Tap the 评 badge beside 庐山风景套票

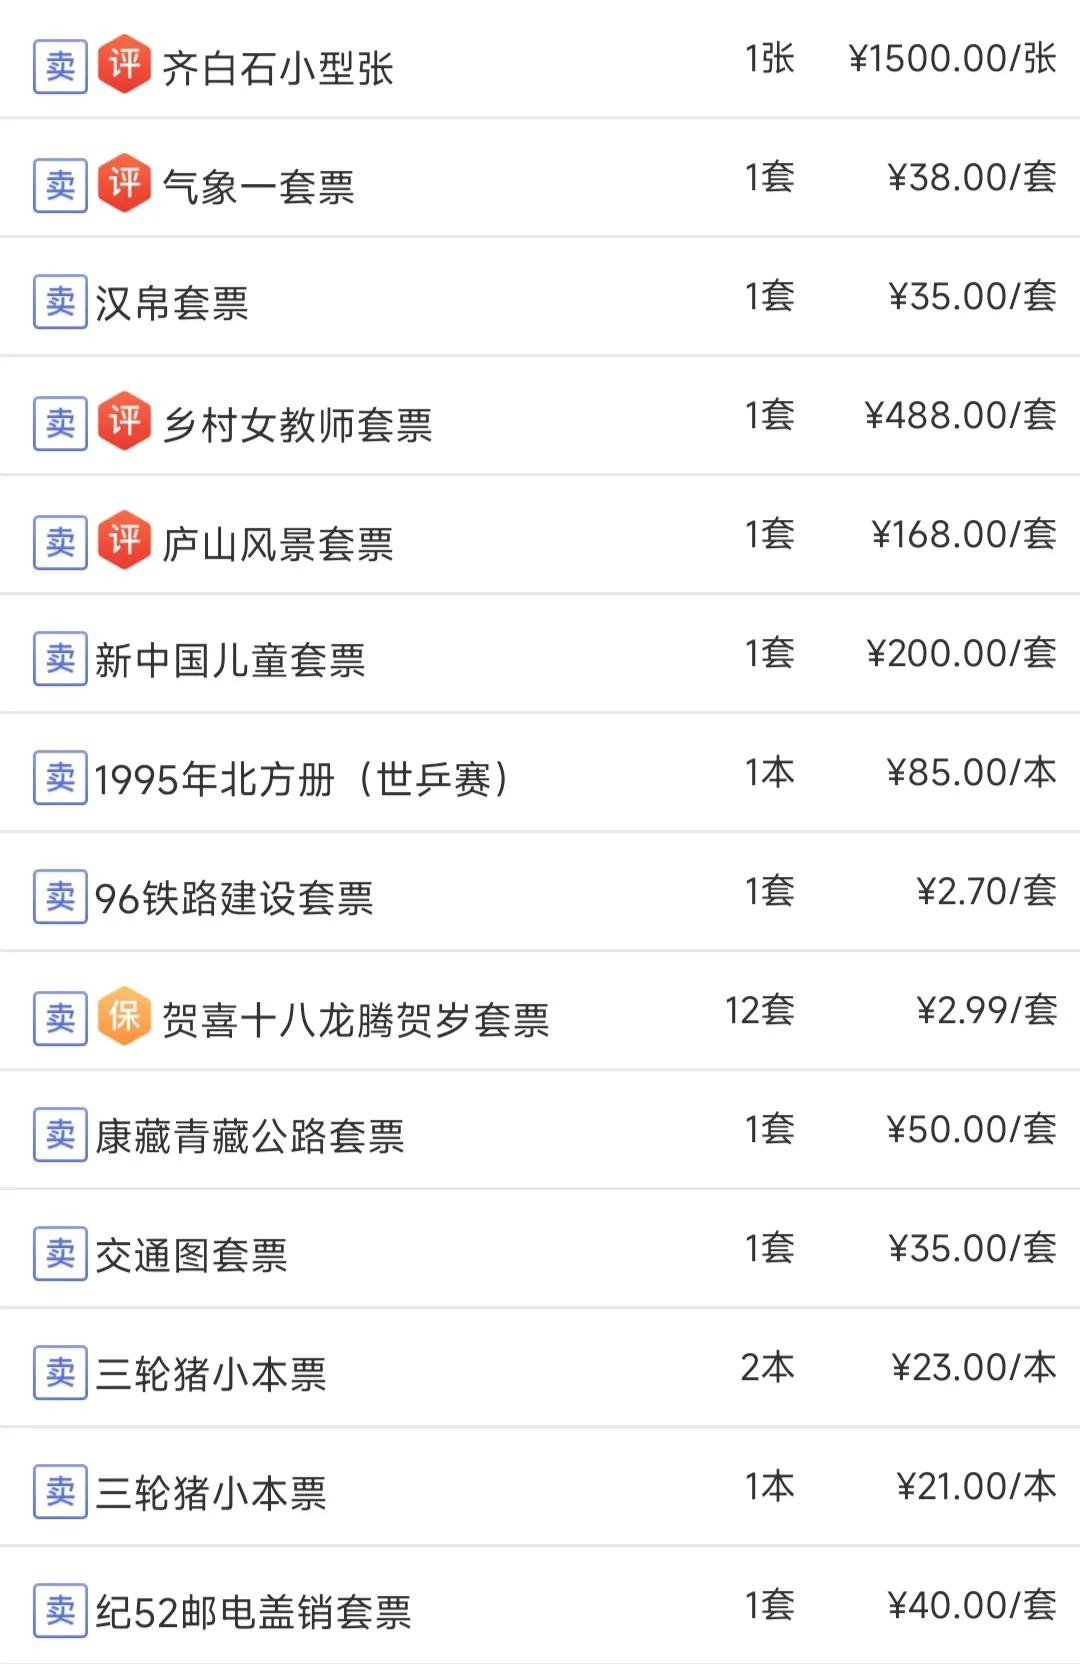(124, 541)
